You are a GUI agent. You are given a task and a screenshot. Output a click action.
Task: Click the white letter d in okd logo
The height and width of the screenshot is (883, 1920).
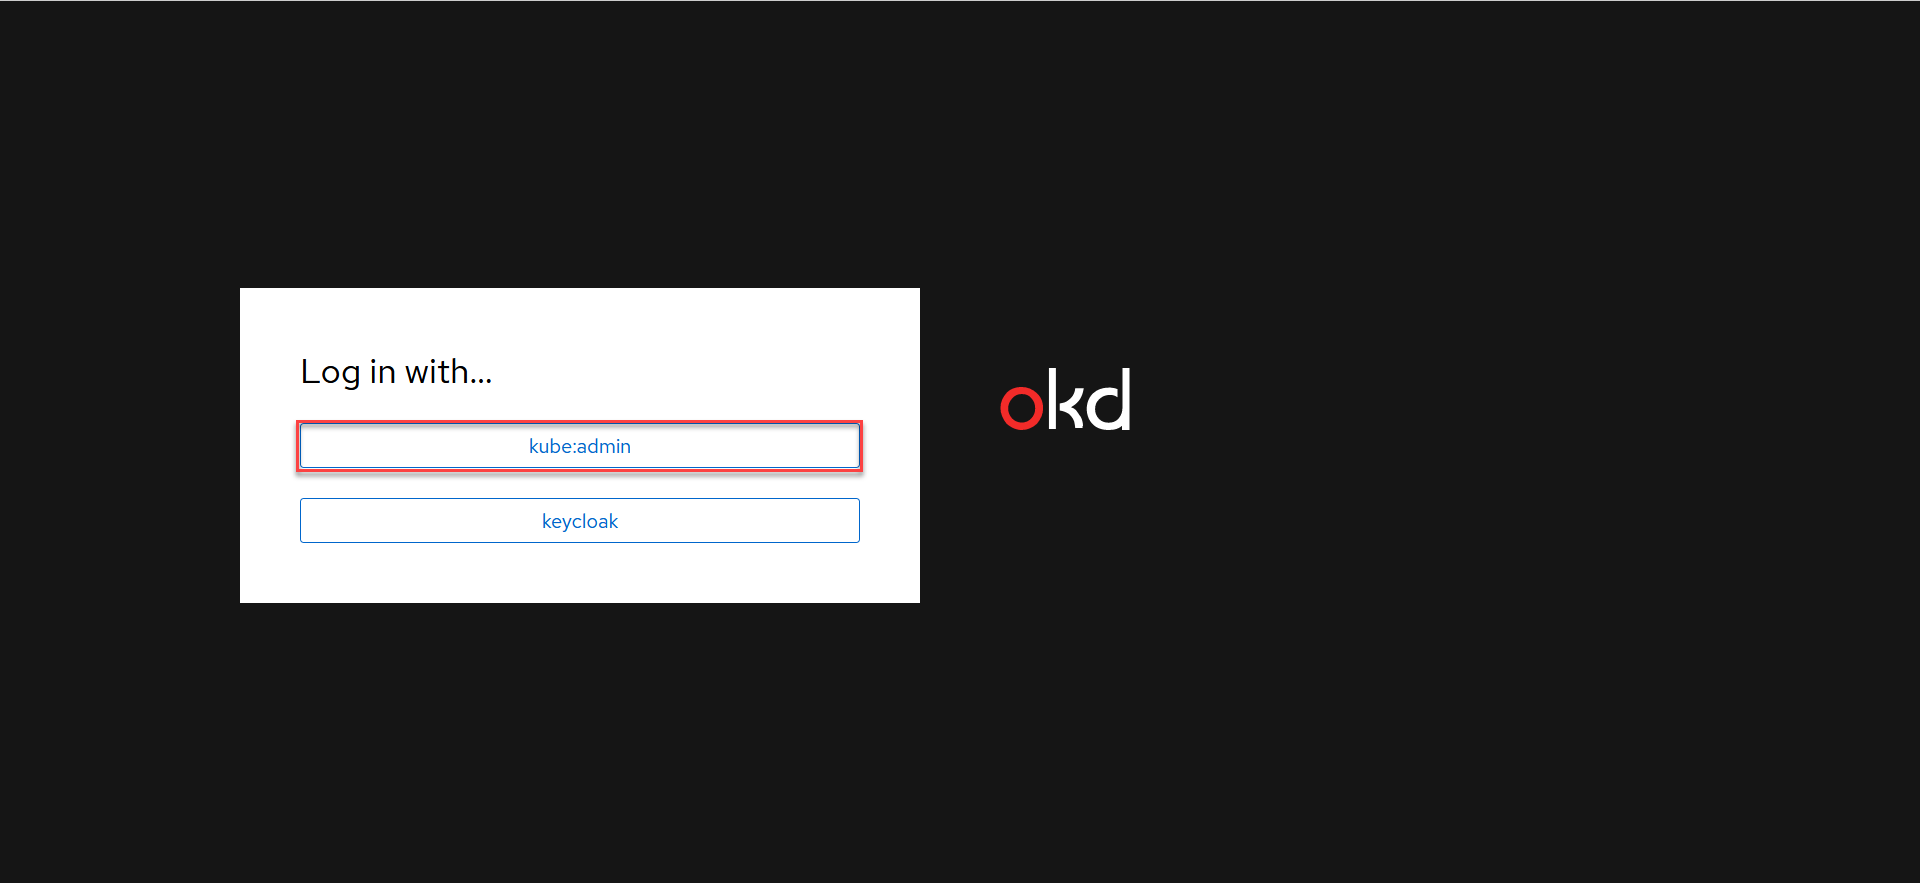click(1110, 399)
